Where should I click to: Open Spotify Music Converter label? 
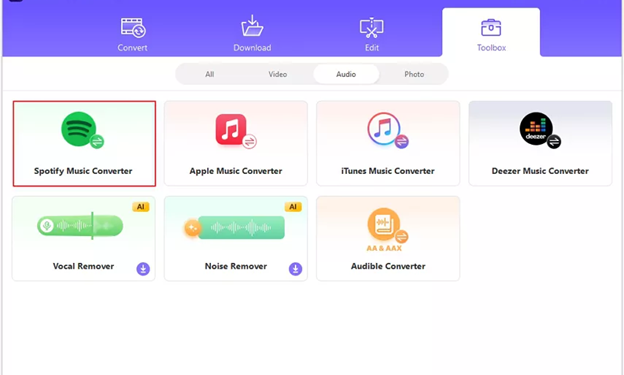(83, 171)
